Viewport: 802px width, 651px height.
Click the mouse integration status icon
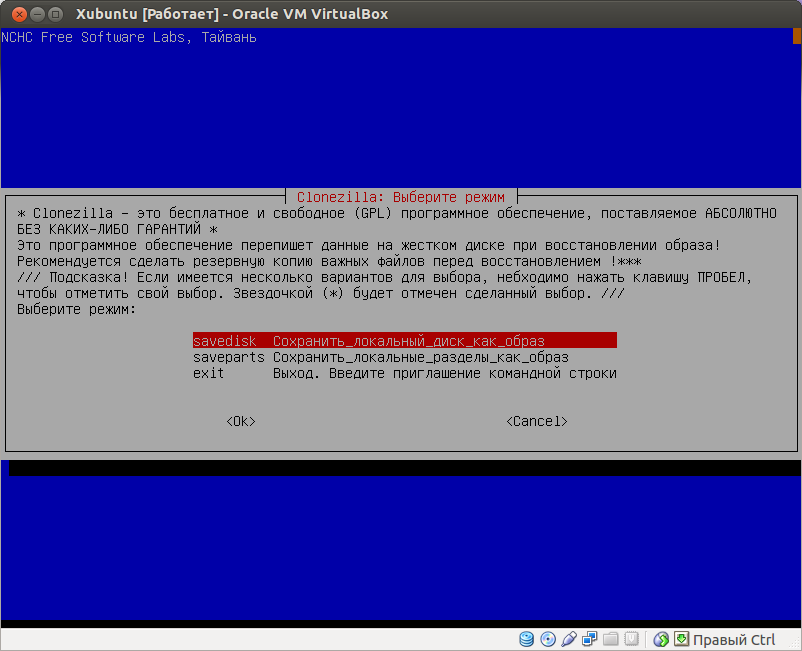661,639
